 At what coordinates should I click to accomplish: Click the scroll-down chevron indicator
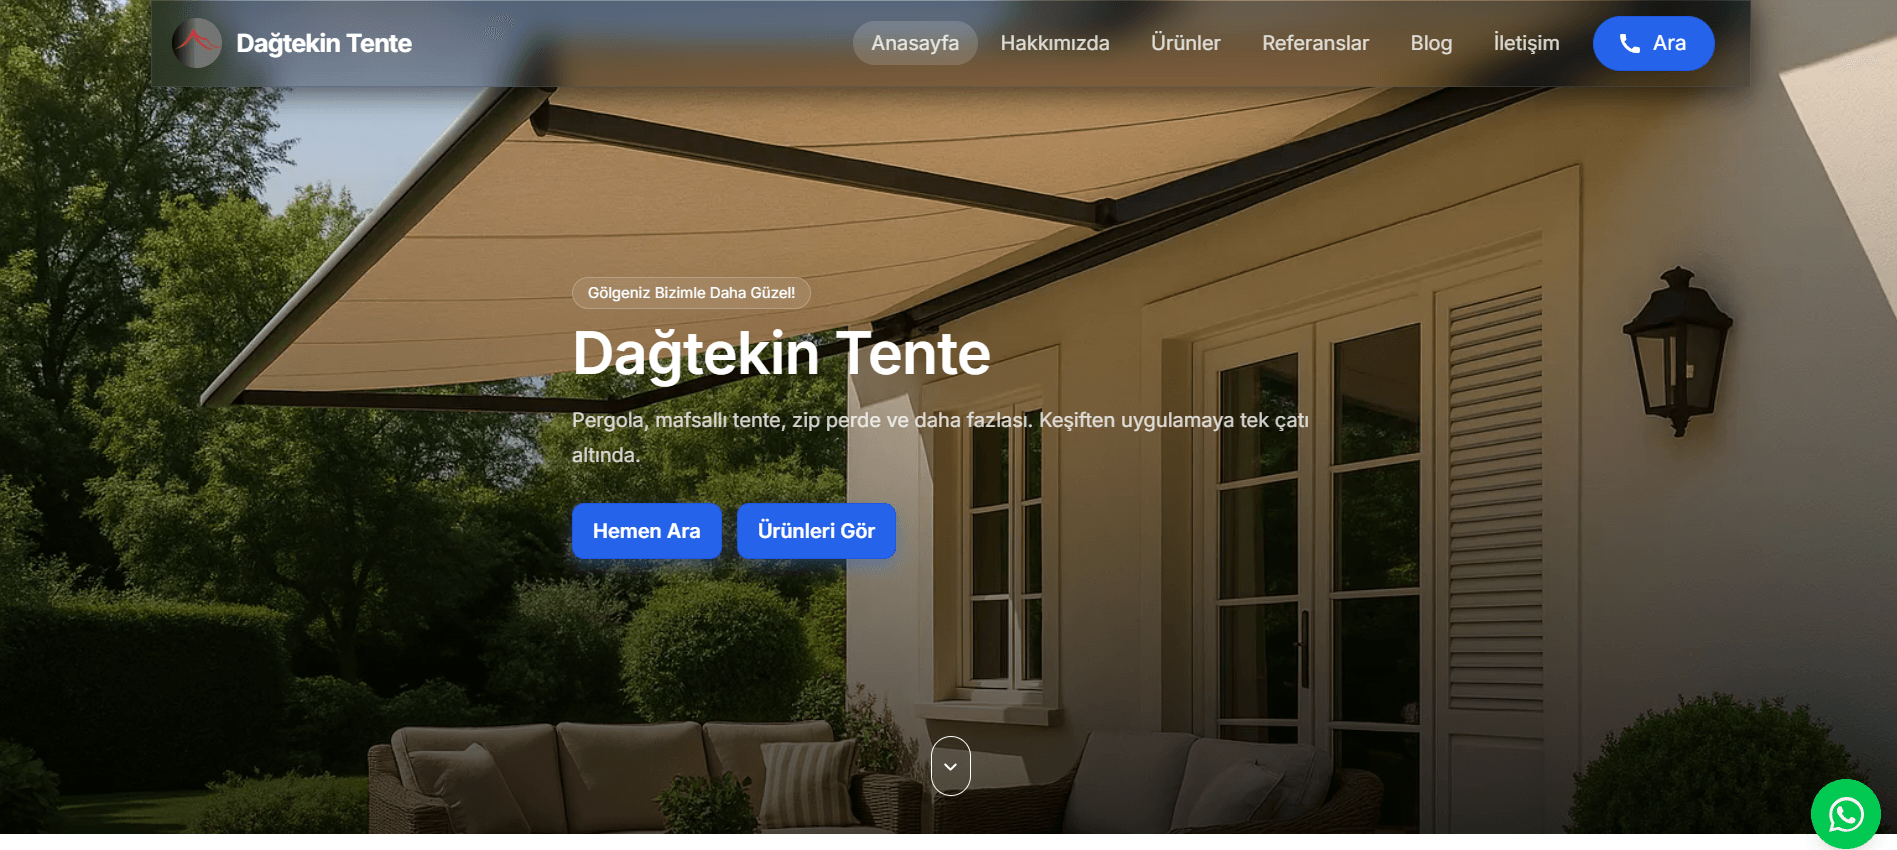(x=950, y=766)
